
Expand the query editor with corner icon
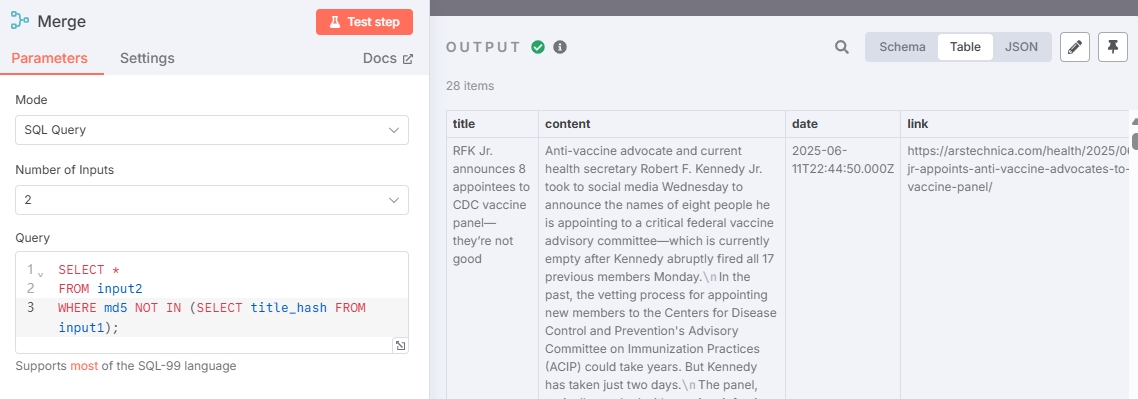[x=399, y=346]
